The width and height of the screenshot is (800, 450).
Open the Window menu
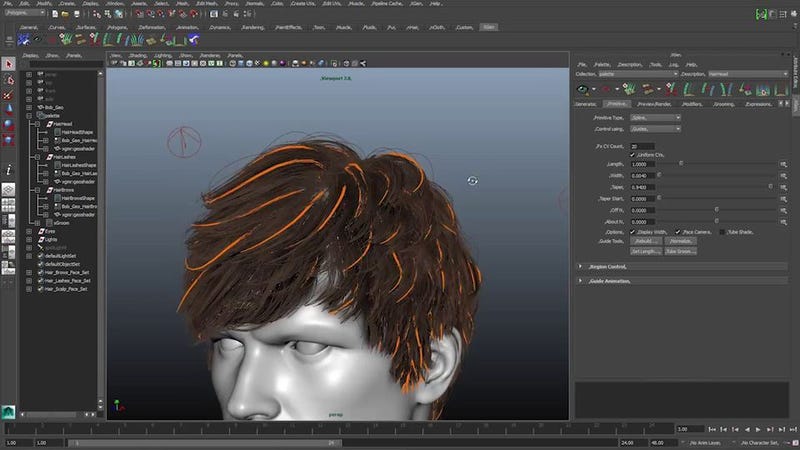[x=114, y=4]
